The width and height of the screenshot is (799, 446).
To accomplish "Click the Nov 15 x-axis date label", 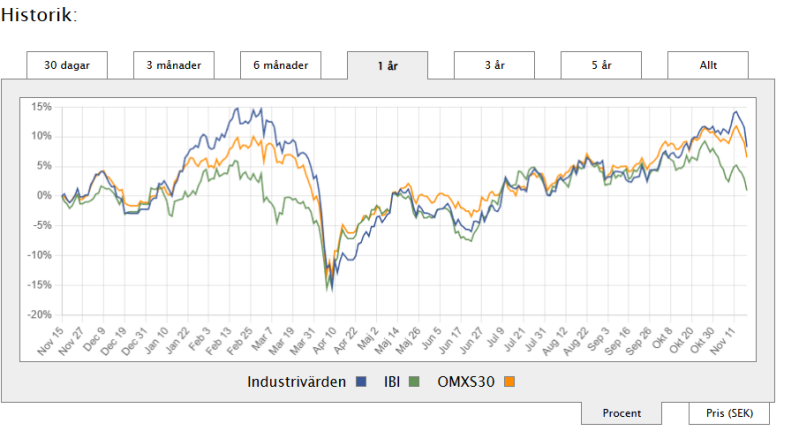I will click(x=50, y=341).
